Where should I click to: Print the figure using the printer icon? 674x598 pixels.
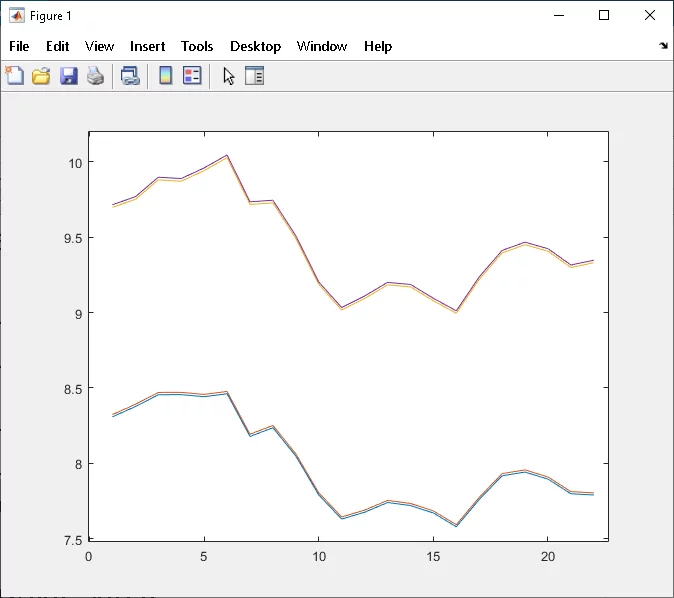[x=95, y=76]
